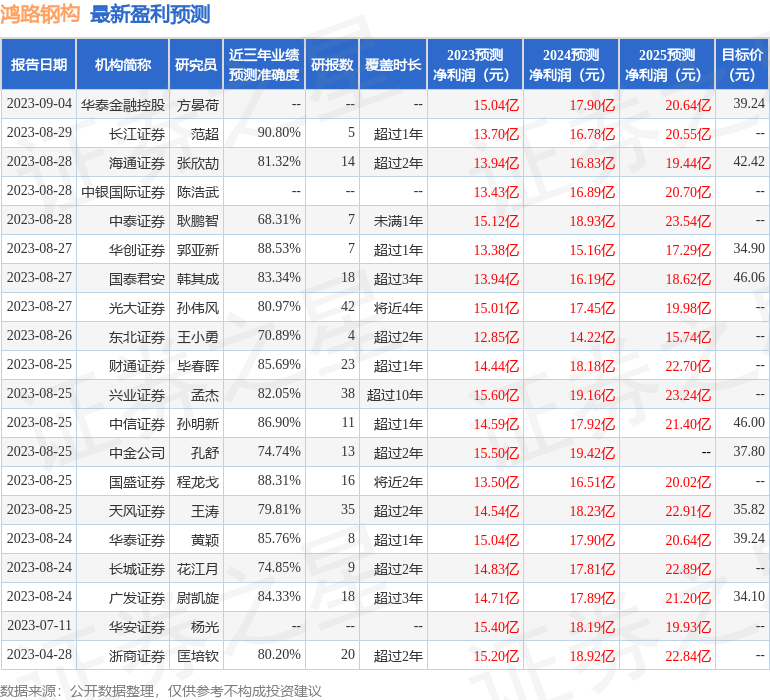Click the 数据来源 footnote text

point(161,691)
